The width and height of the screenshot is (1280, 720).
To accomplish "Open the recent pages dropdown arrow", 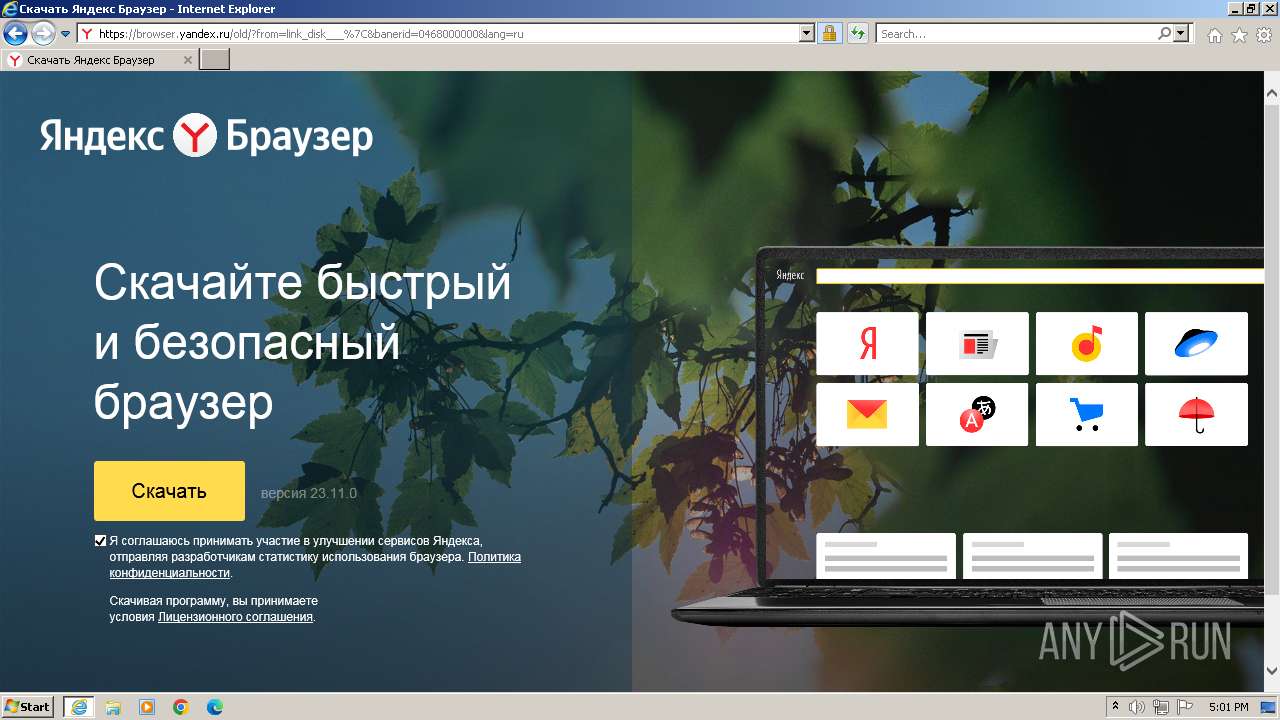I will point(66,34).
